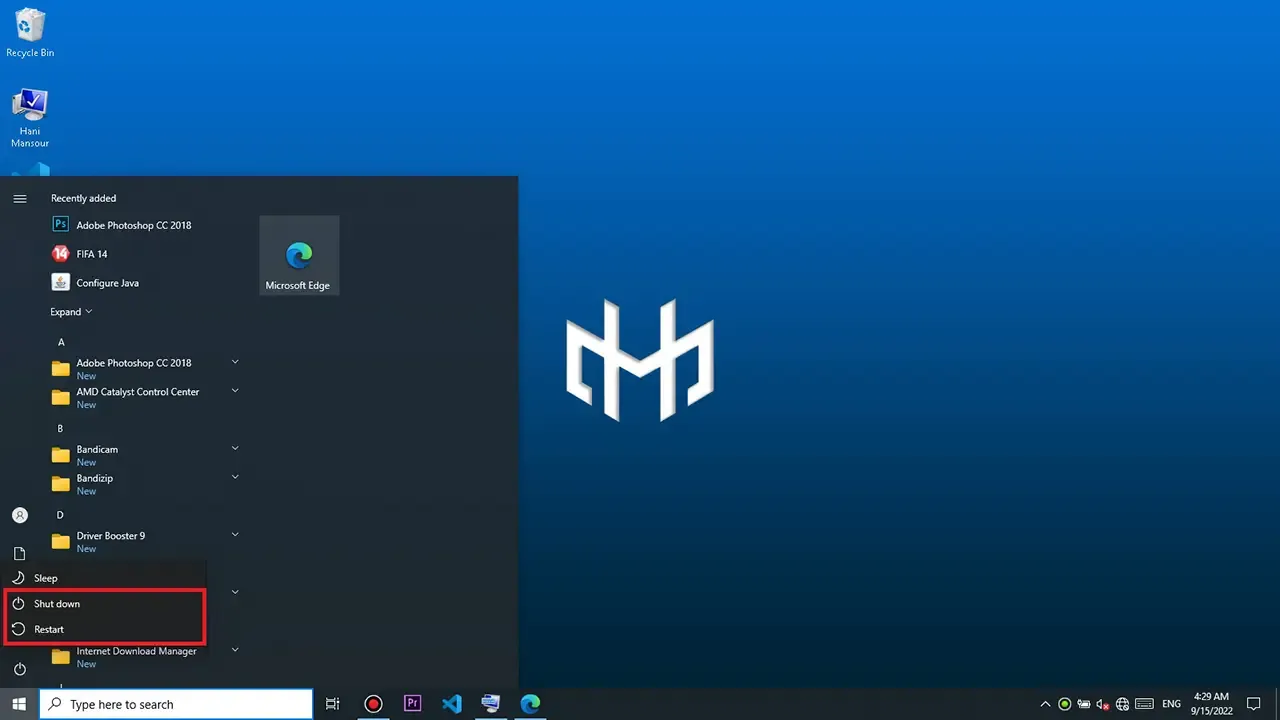Show hidden system tray icons
The width and height of the screenshot is (1280, 720).
pos(1046,704)
